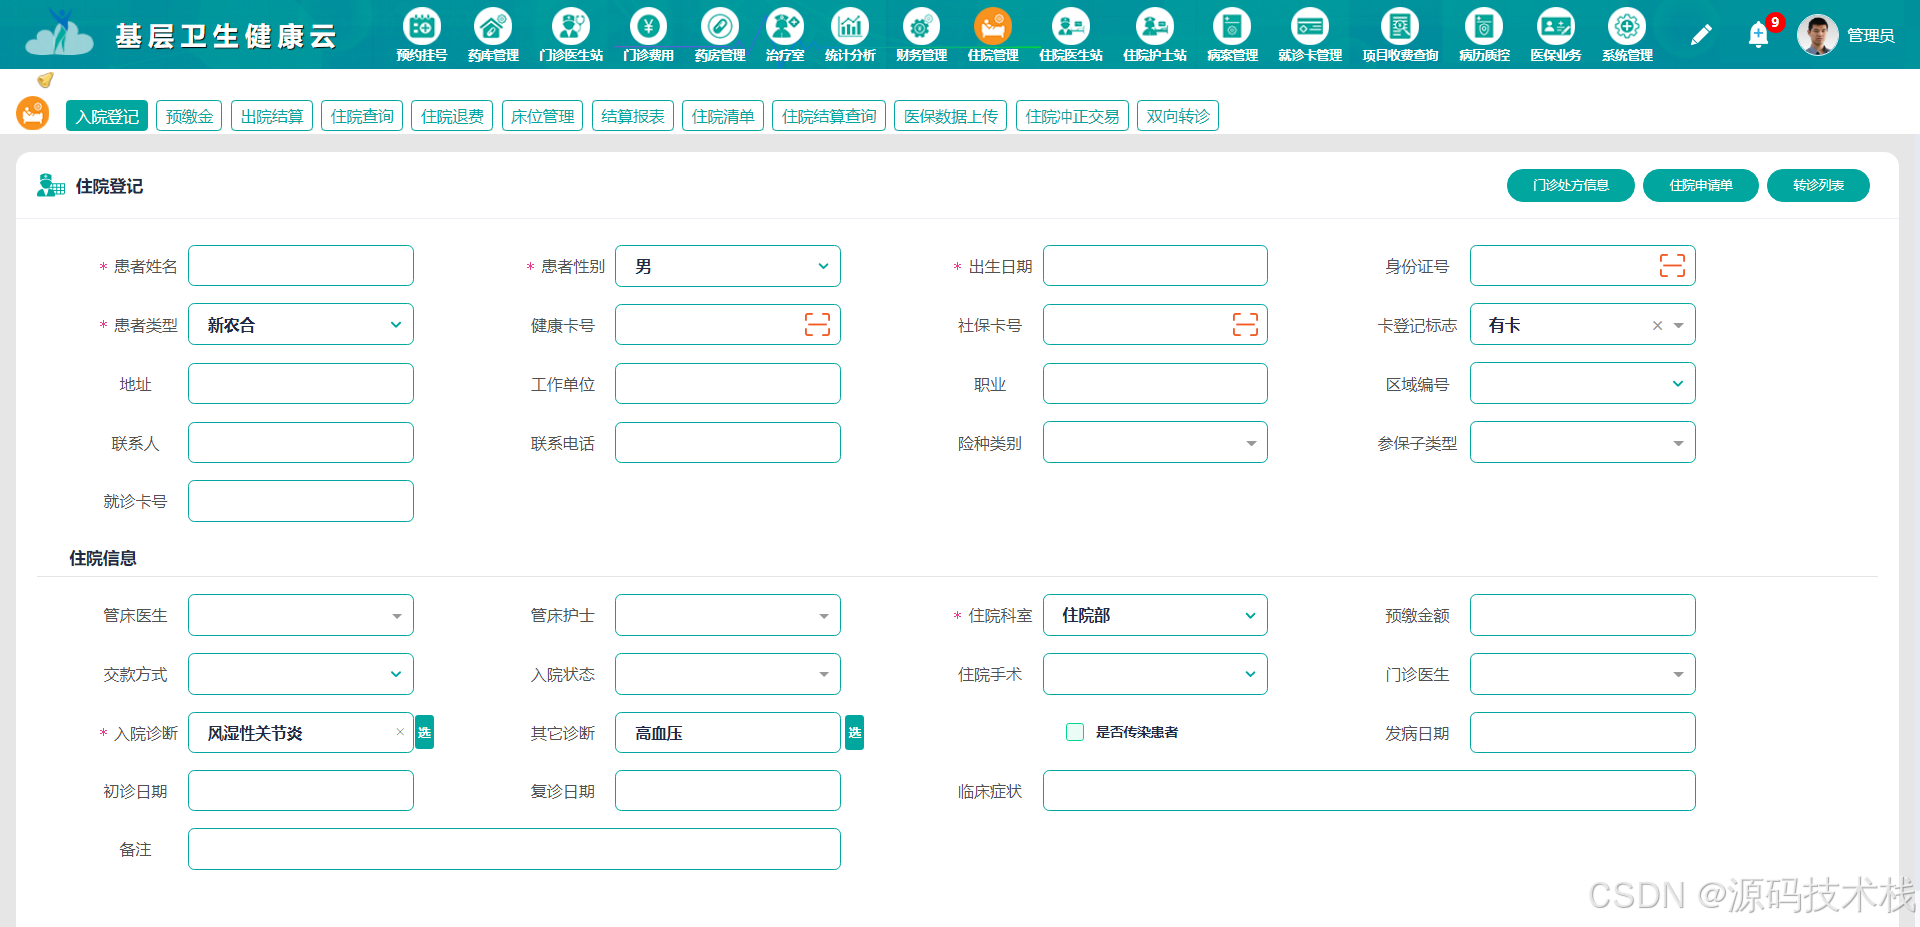Click the 患者姓名 input field
This screenshot has width=1920, height=927.
coord(301,266)
